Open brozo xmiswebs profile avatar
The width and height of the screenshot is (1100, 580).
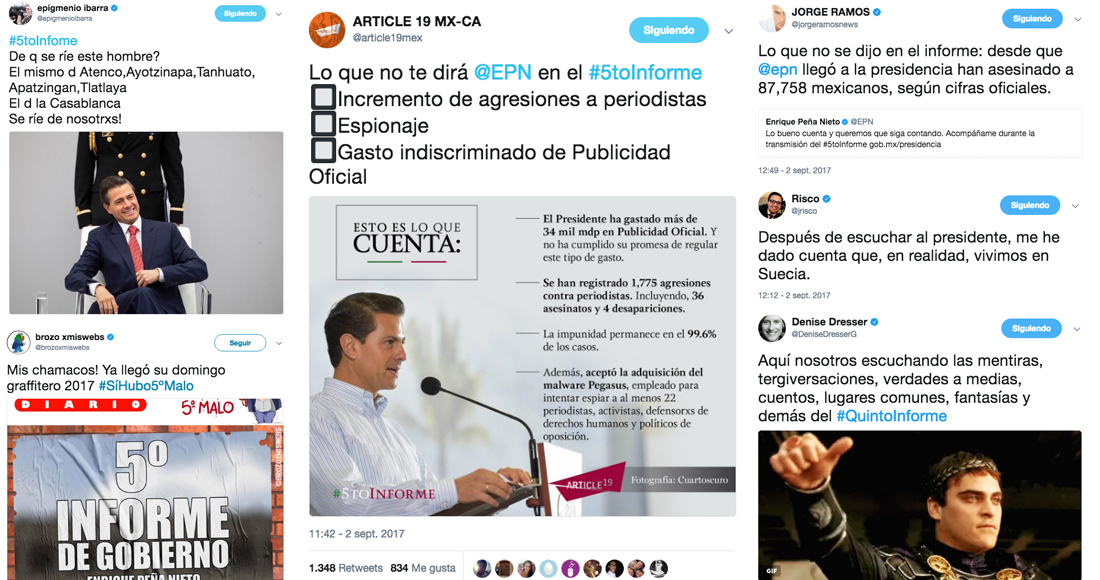click(18, 342)
